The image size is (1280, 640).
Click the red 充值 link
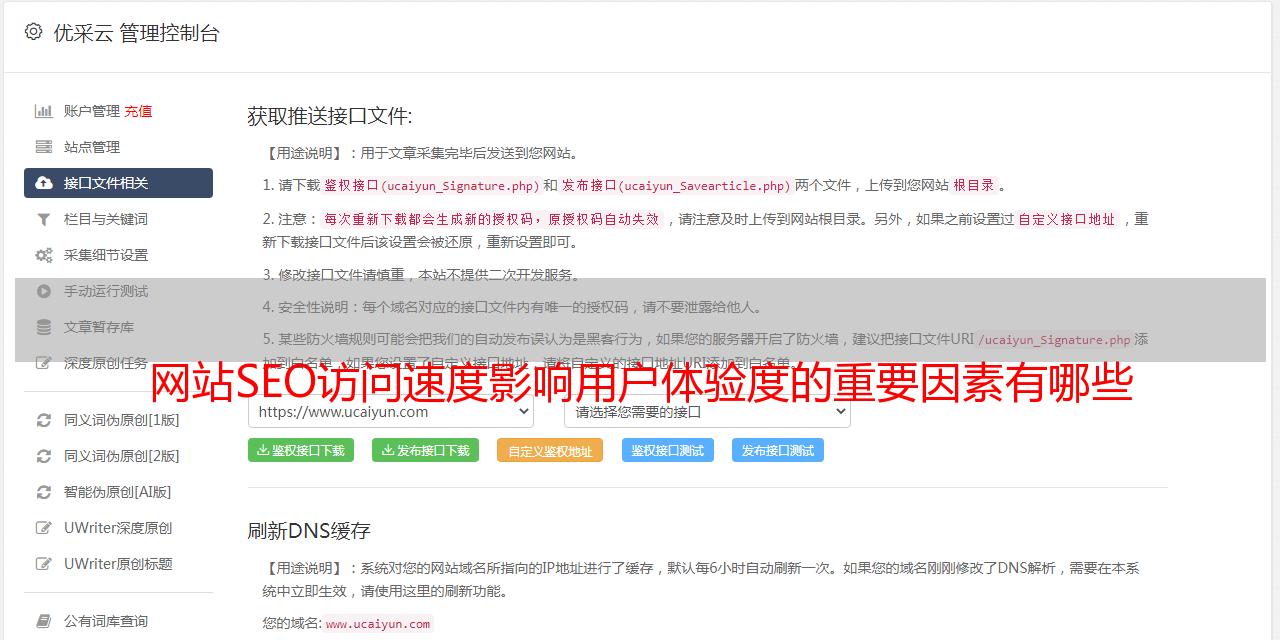(x=138, y=111)
